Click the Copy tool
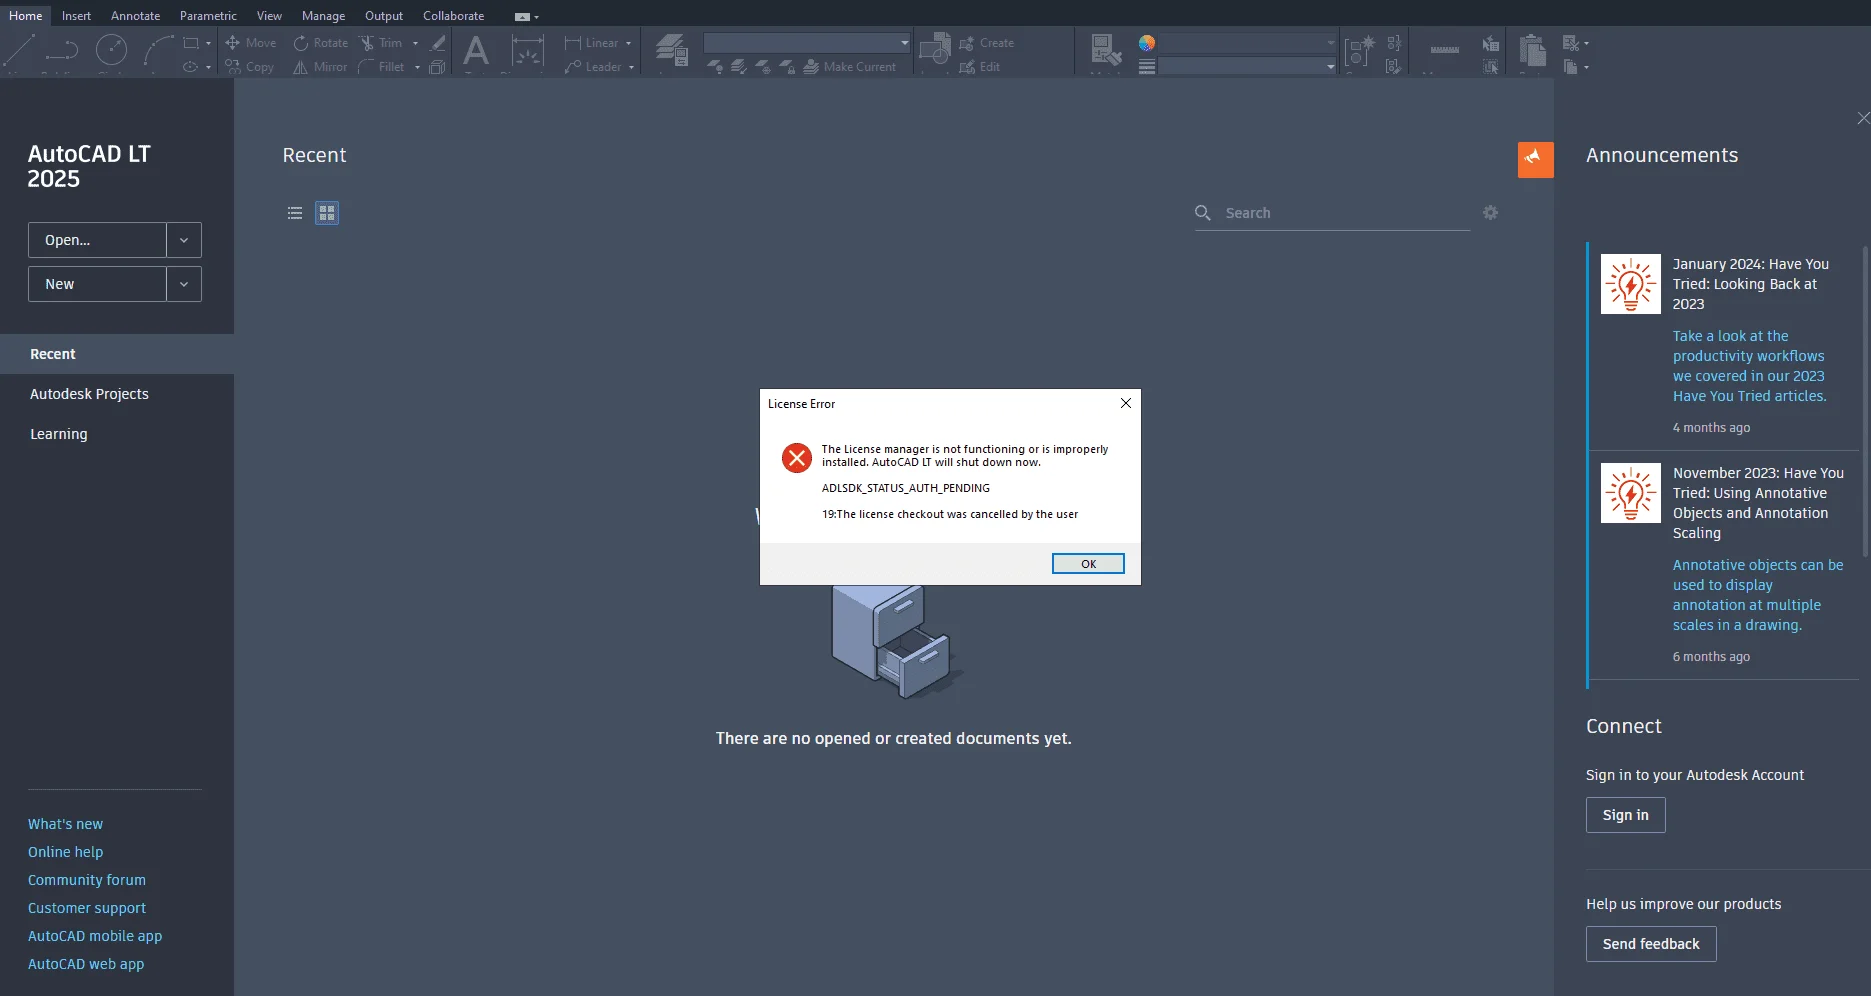The width and height of the screenshot is (1871, 996). click(249, 67)
